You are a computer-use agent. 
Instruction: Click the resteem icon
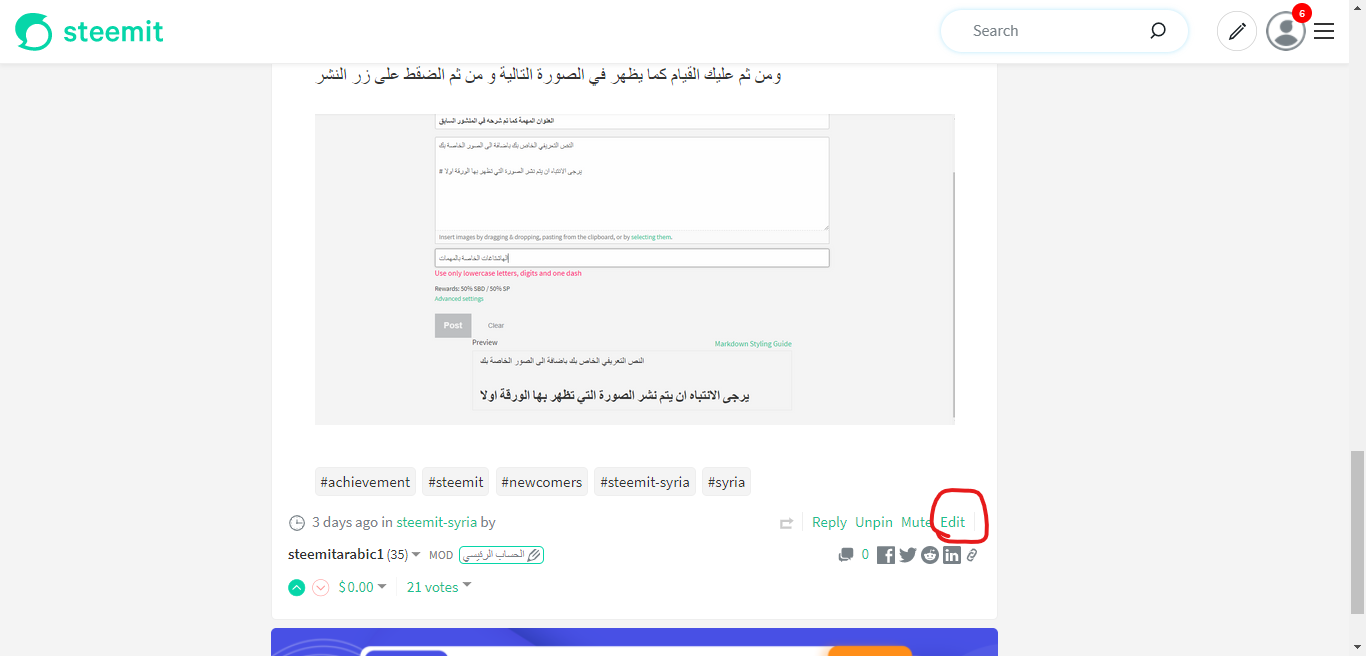coord(787,523)
